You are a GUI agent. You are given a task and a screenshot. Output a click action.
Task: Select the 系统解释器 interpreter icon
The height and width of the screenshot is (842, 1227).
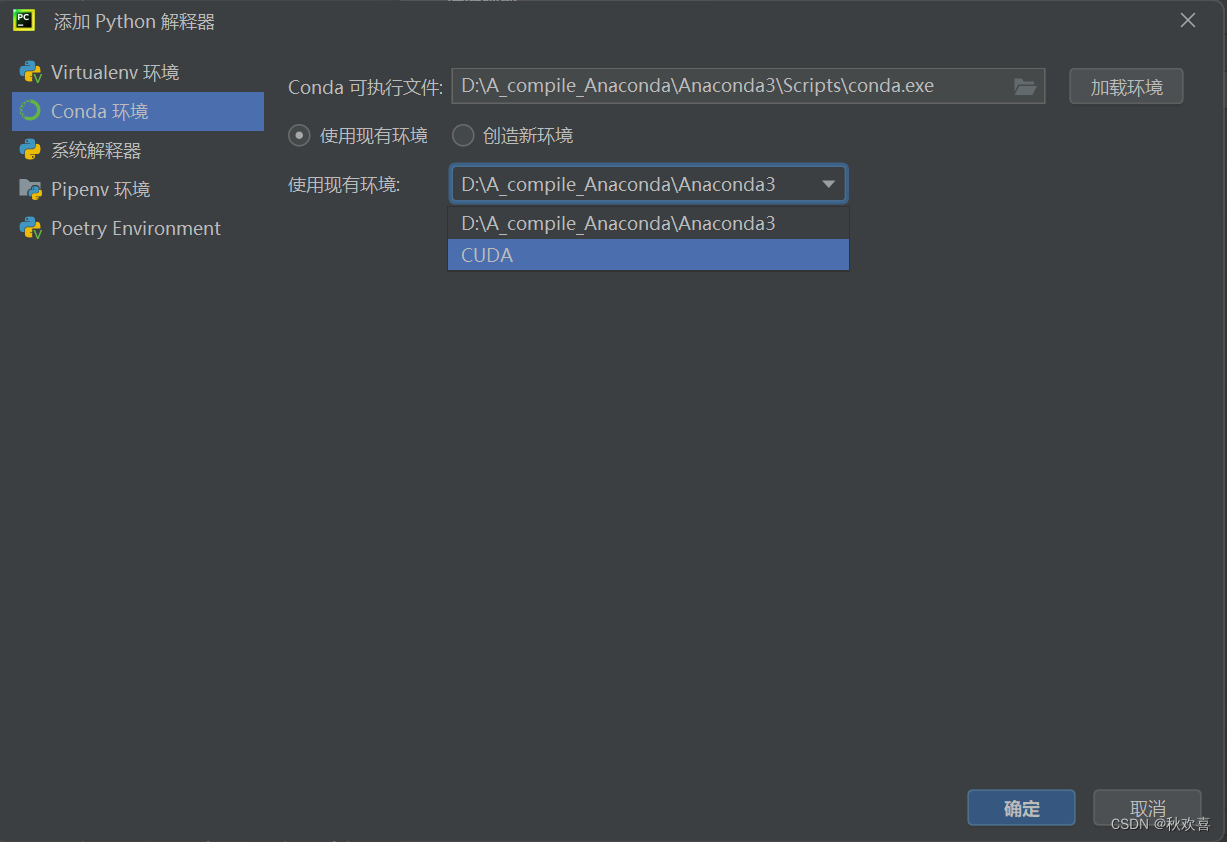[x=28, y=149]
